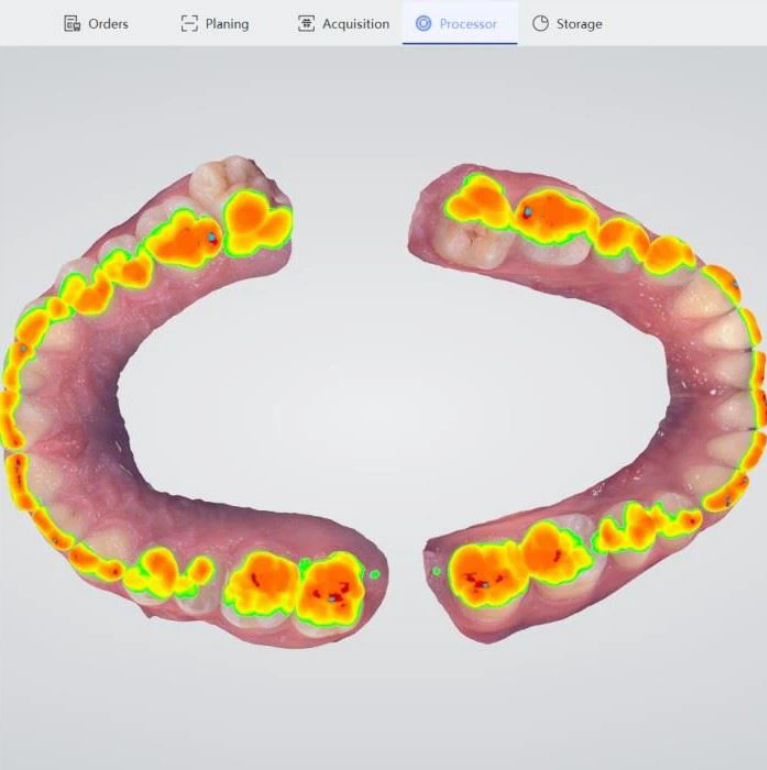
Task: Pick the red-spotted last molar at left arch bottom
Action: 332,588
